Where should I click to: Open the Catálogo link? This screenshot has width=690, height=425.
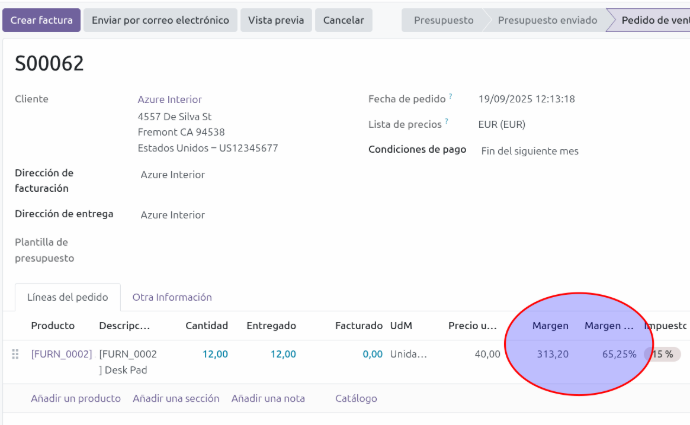tap(356, 398)
